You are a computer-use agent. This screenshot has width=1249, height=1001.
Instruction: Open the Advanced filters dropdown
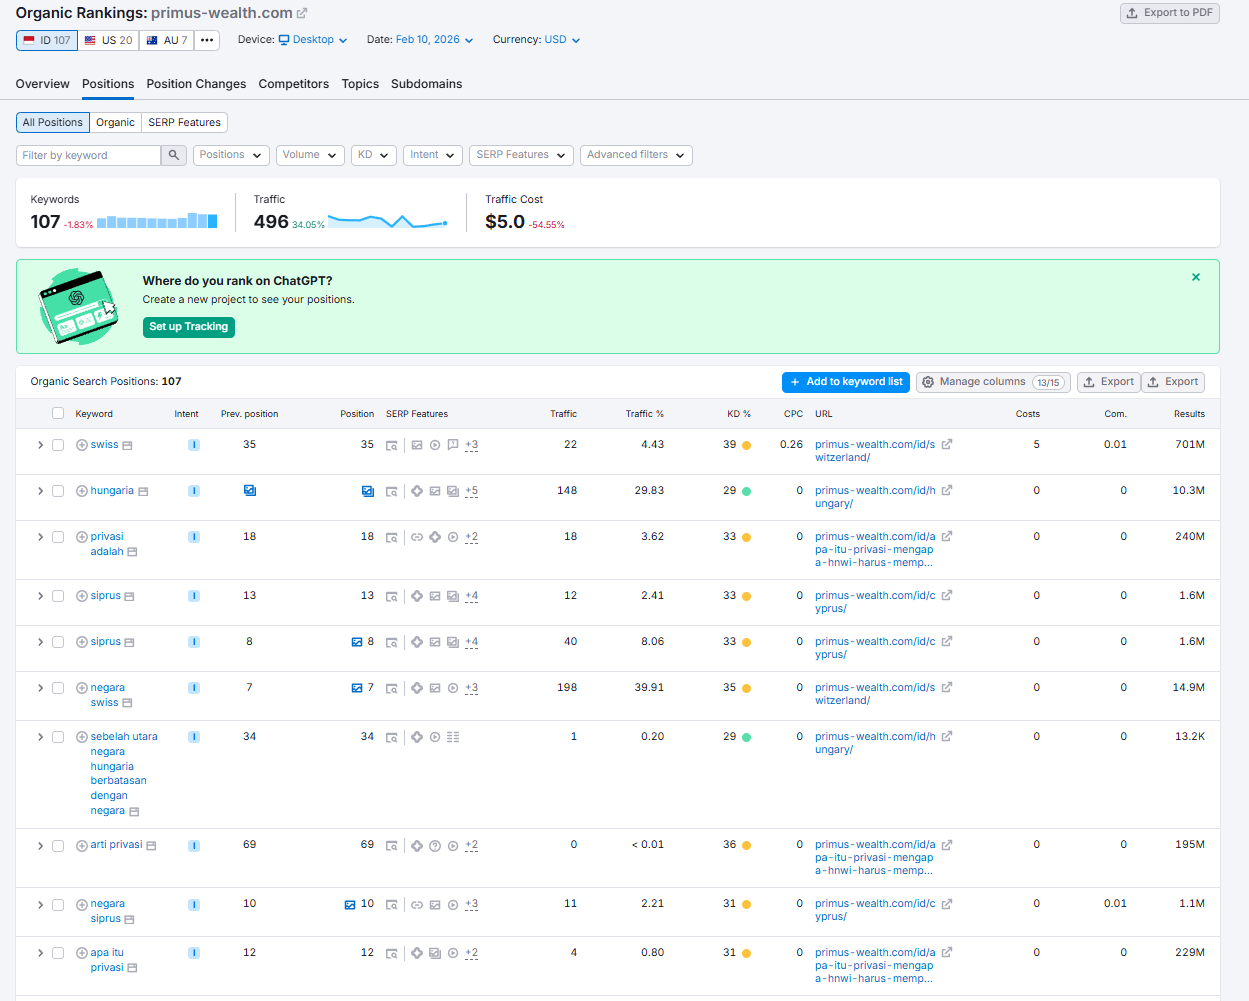[635, 155]
